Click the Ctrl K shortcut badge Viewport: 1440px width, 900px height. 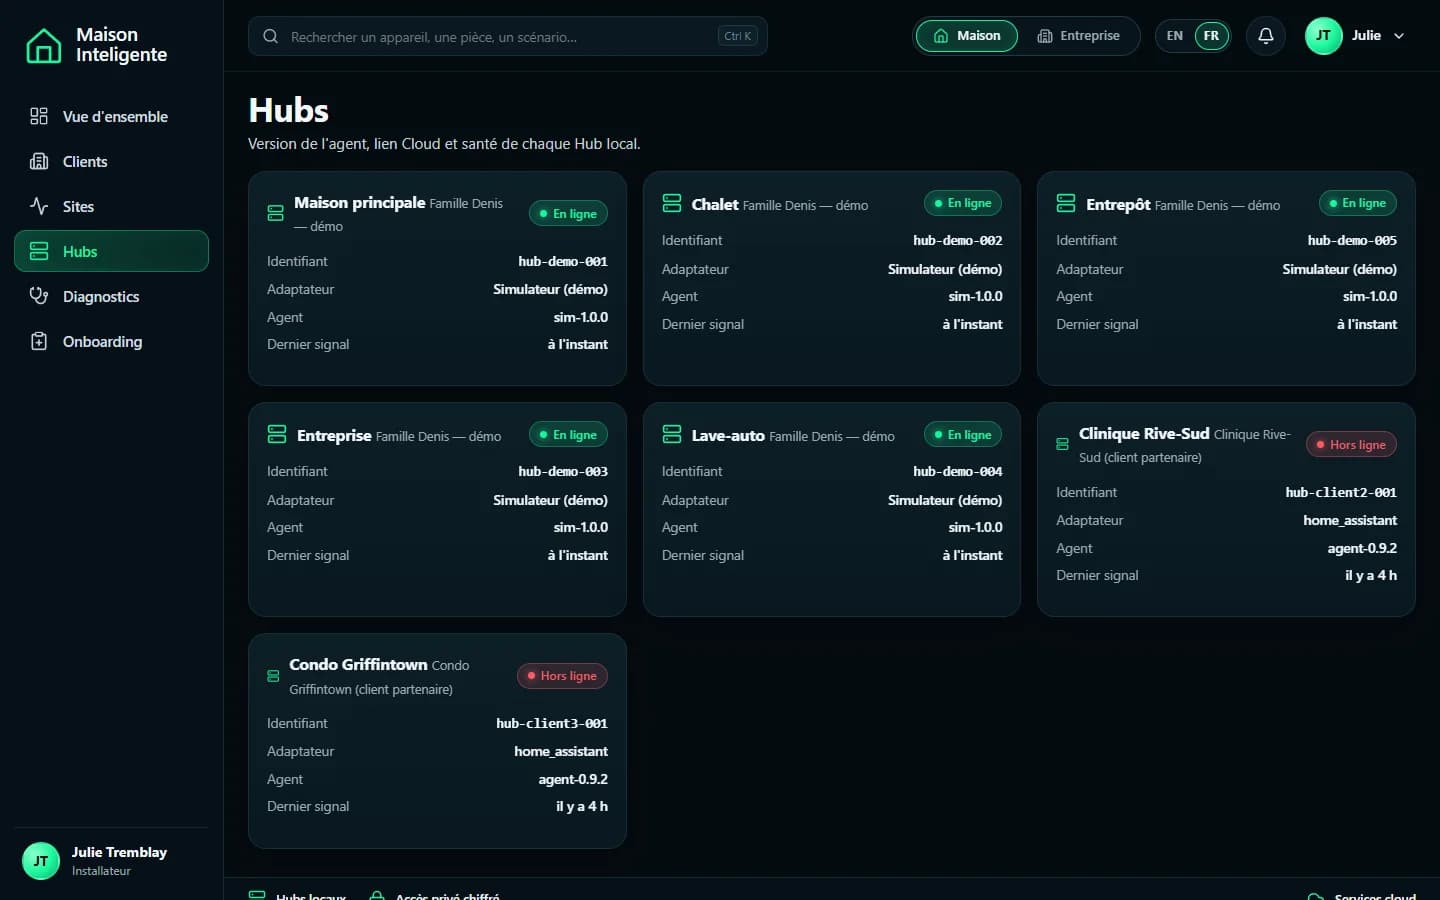tap(738, 36)
